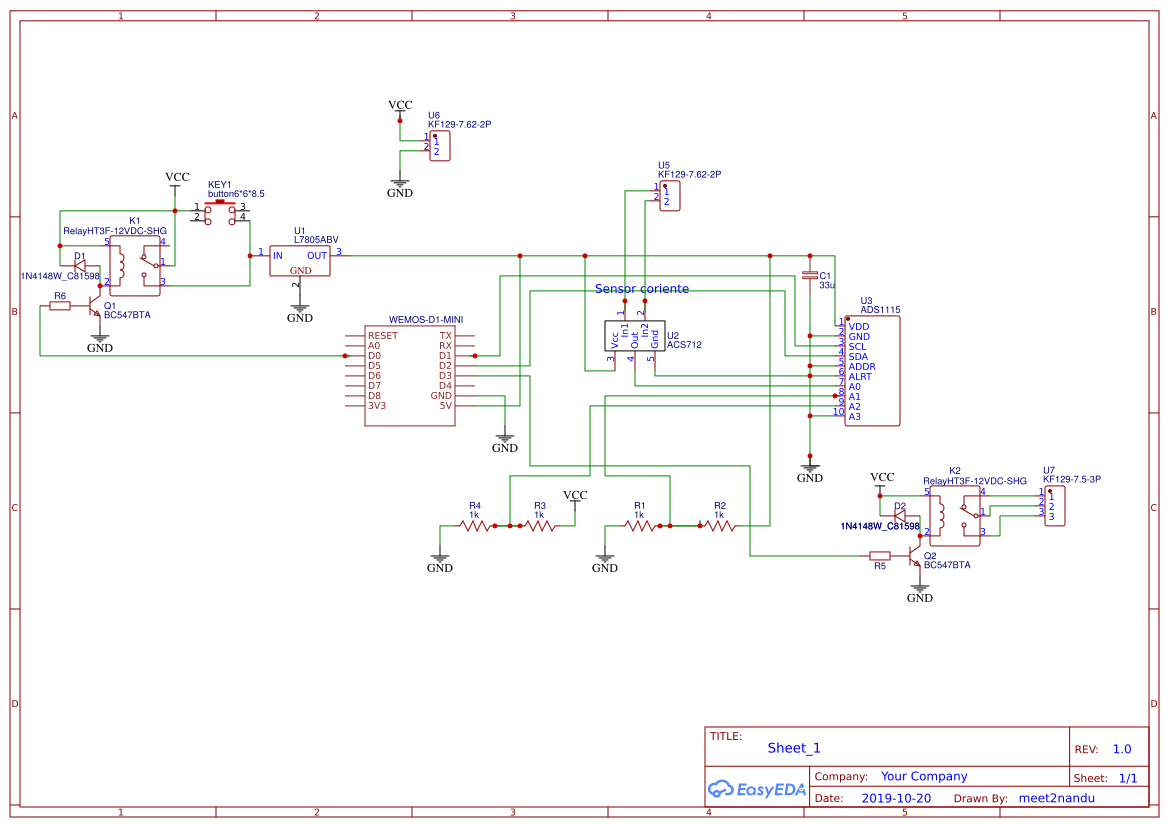Select the K1 relay symbol
1169x827 pixels.
(135, 265)
